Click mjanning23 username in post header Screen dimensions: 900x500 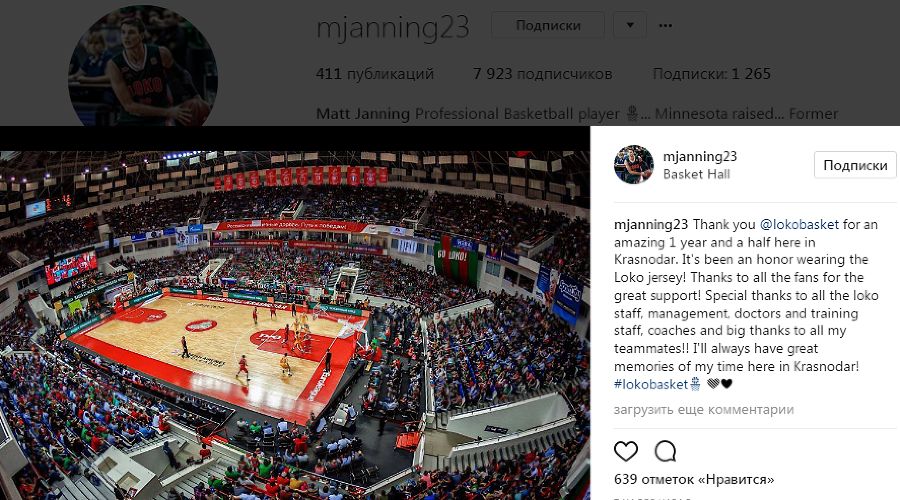pos(700,156)
